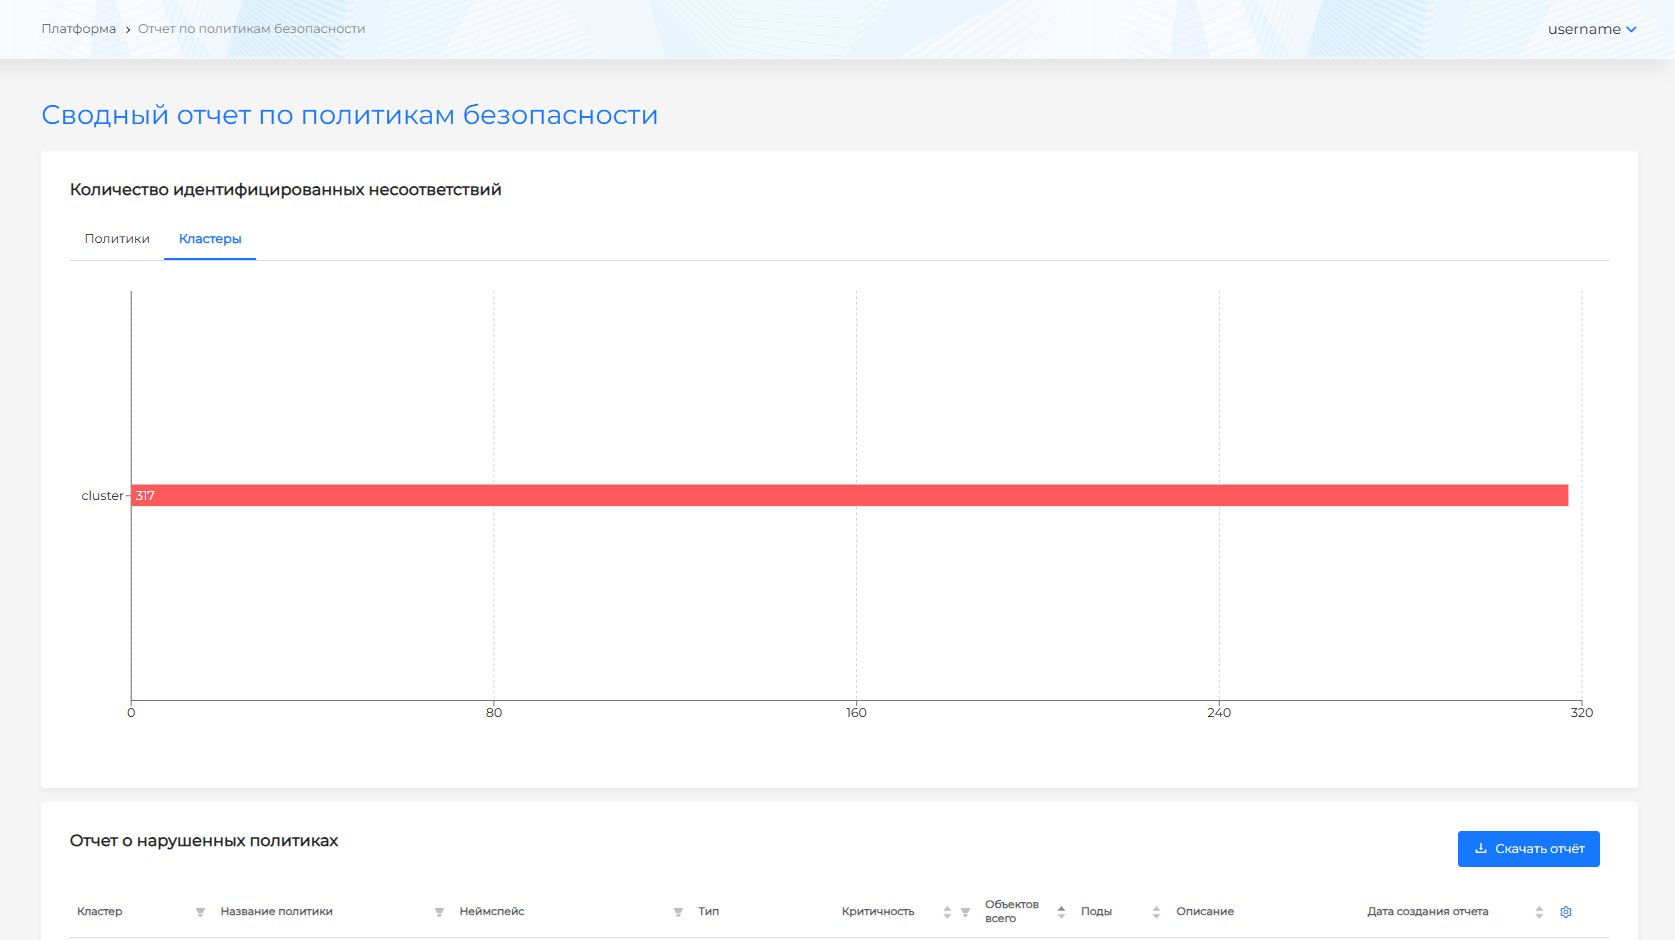This screenshot has width=1675, height=940.
Task: Click the Описание column header
Action: click(x=1204, y=912)
